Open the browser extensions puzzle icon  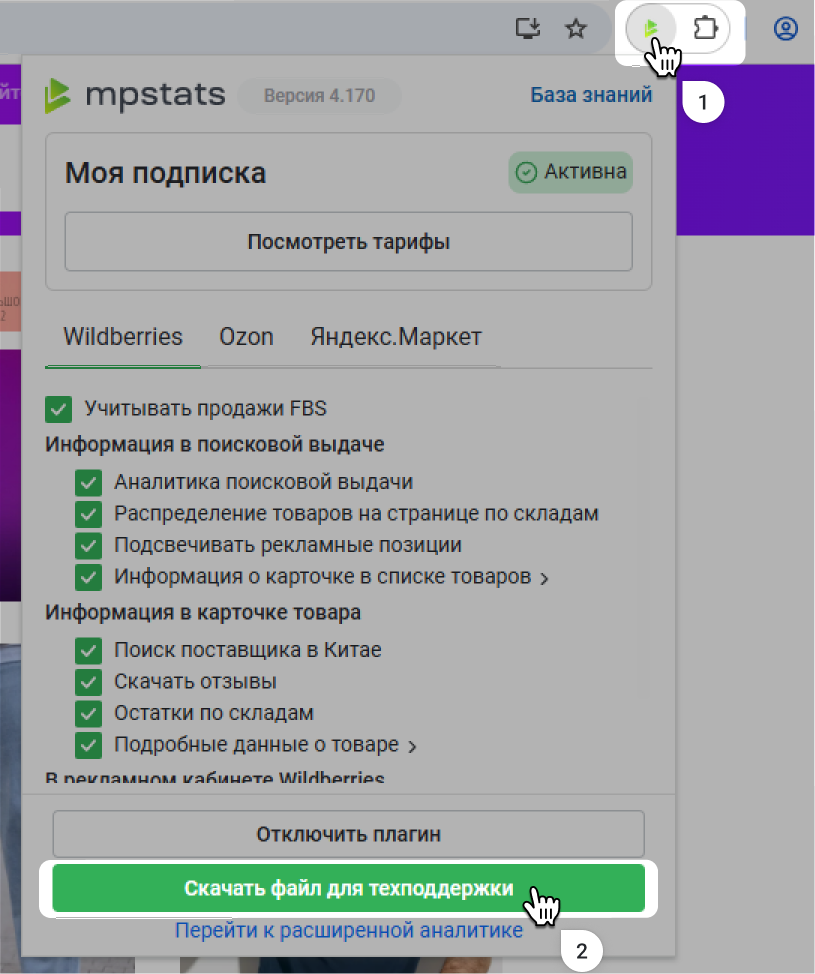[x=706, y=29]
